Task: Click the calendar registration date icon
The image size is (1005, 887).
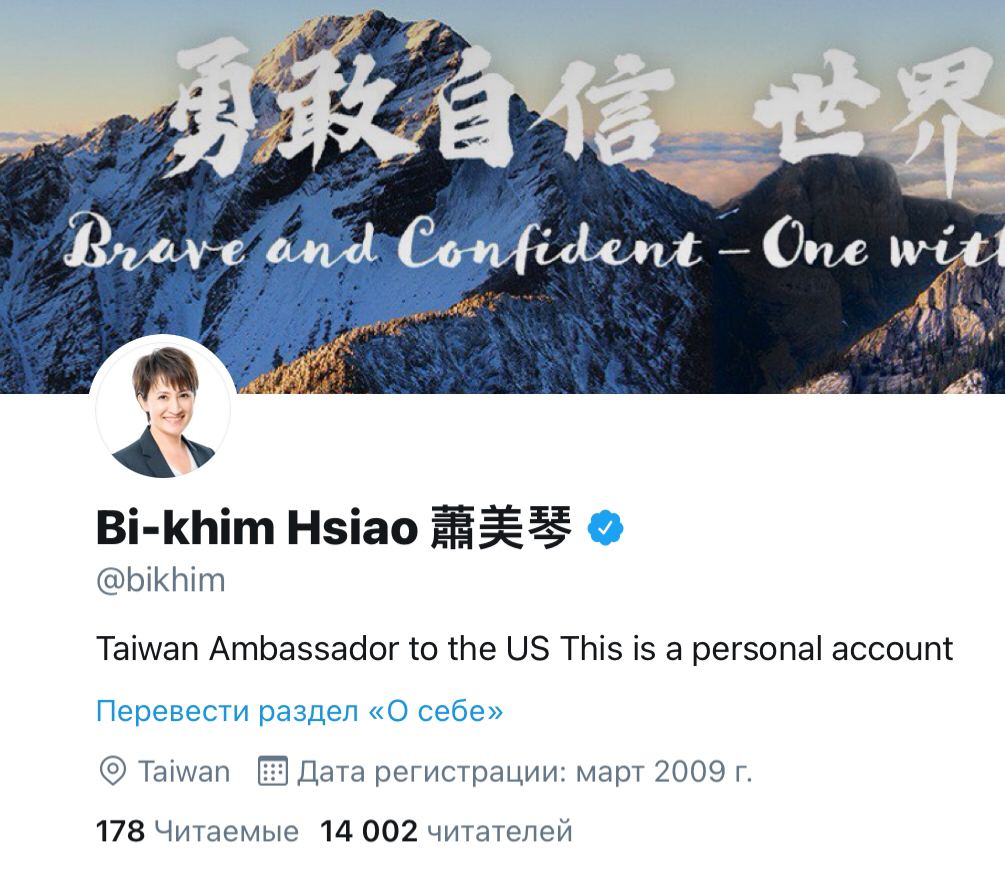Action: point(272,771)
